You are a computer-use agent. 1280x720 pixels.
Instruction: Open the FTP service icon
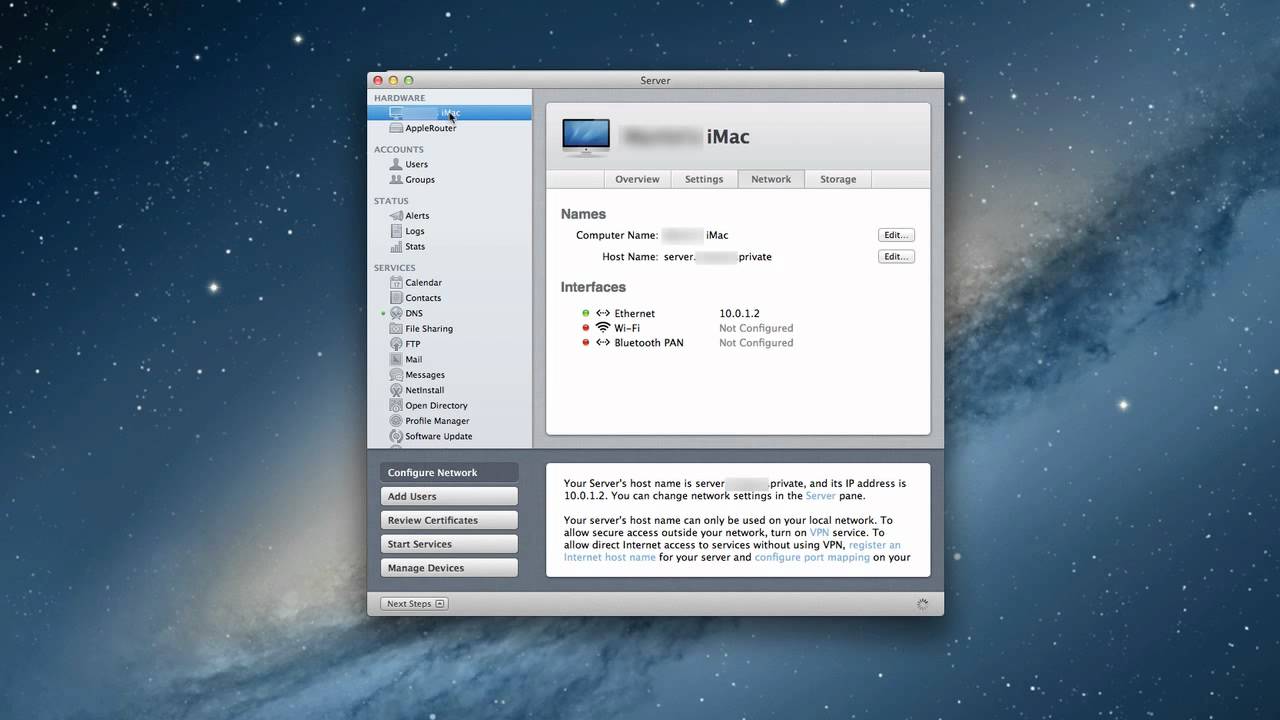[x=397, y=344]
